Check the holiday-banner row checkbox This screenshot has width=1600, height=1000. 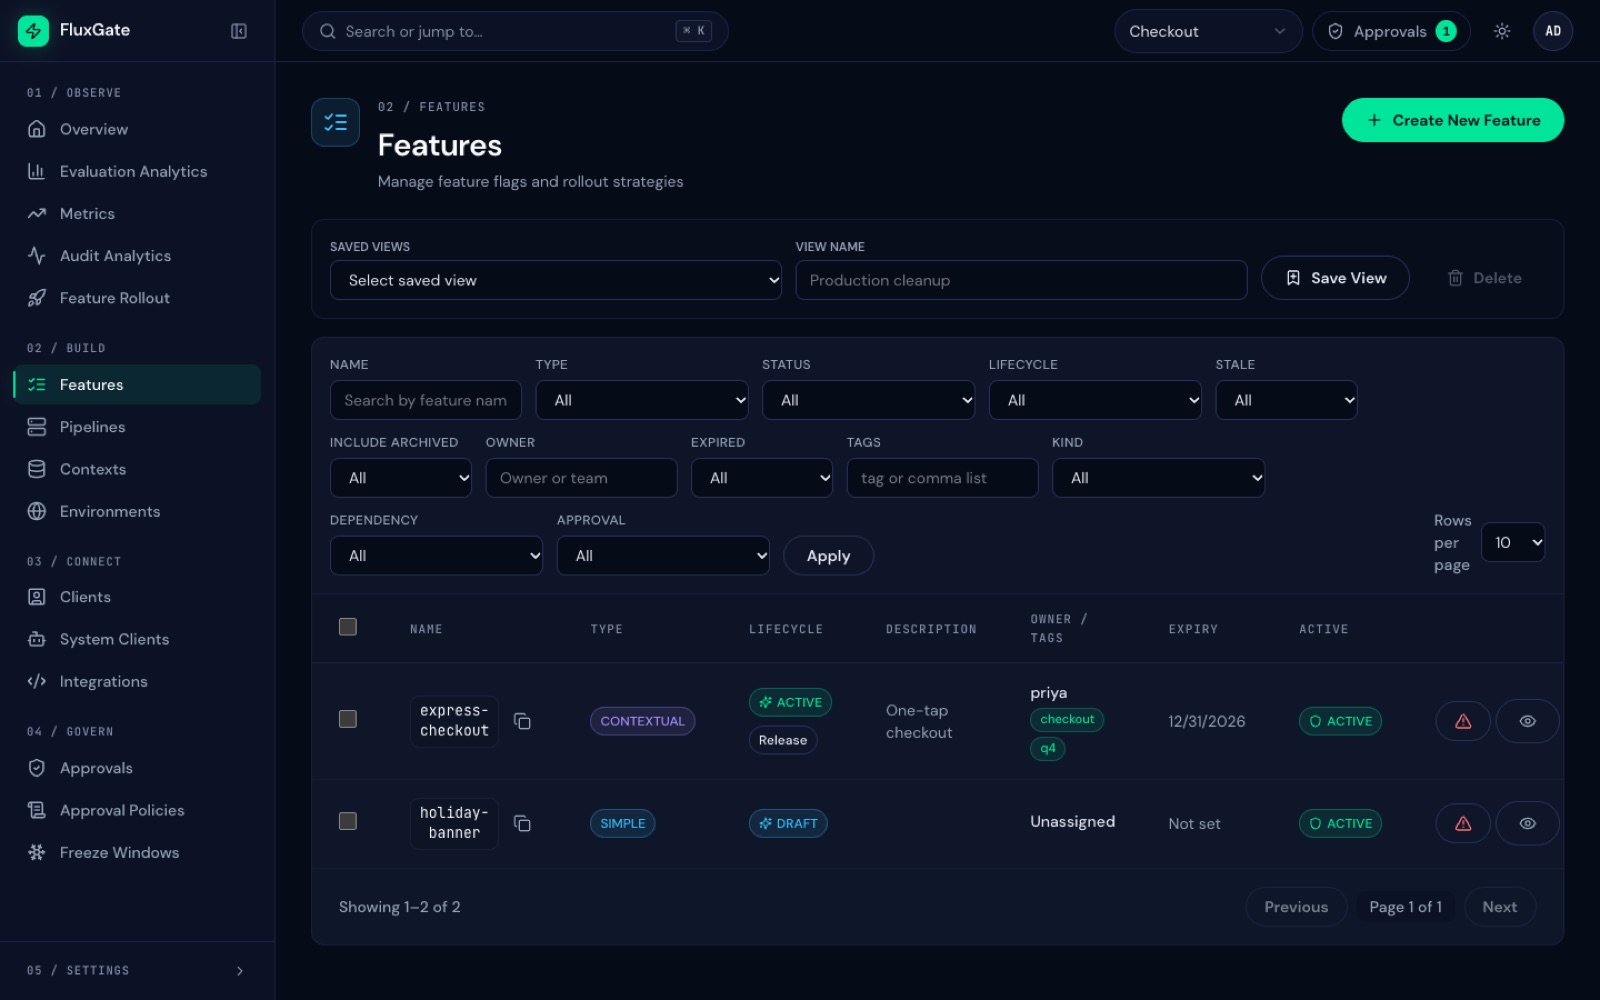point(348,821)
